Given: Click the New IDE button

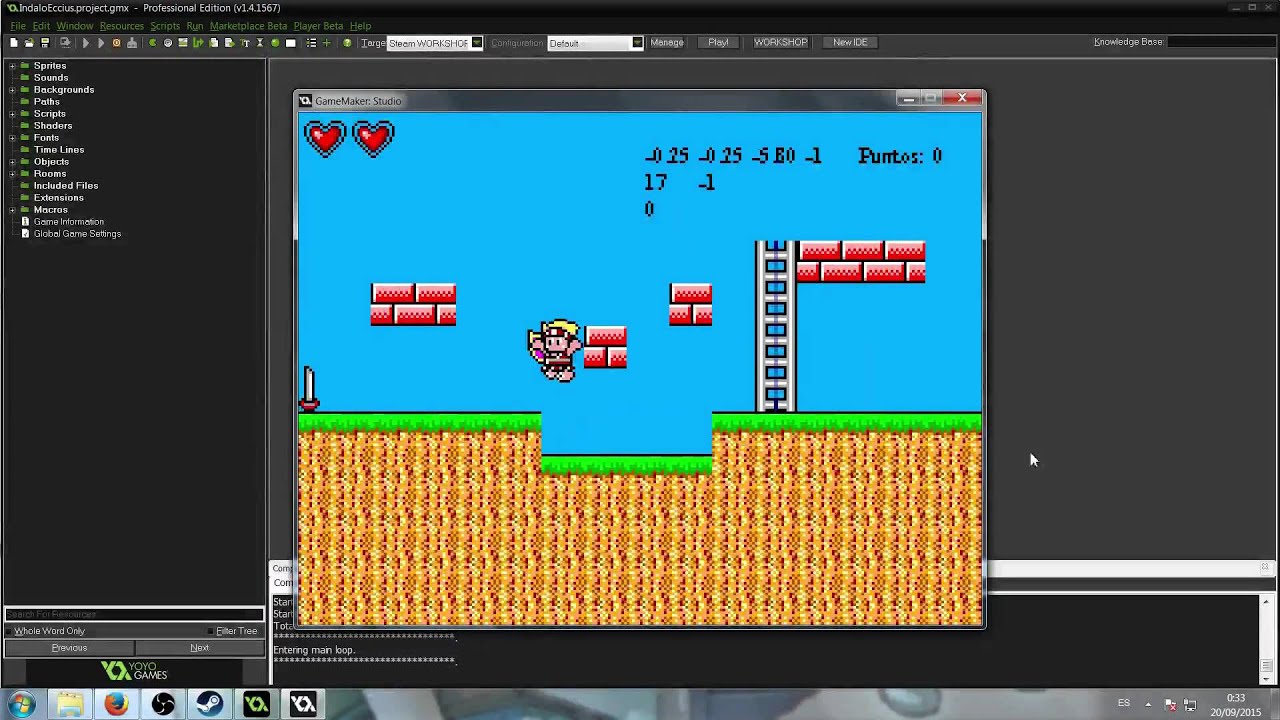Looking at the screenshot, I should pos(850,43).
